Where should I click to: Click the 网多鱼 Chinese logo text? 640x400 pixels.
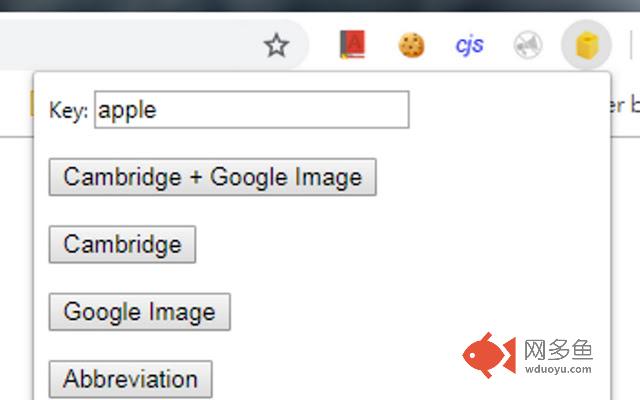pos(558,350)
